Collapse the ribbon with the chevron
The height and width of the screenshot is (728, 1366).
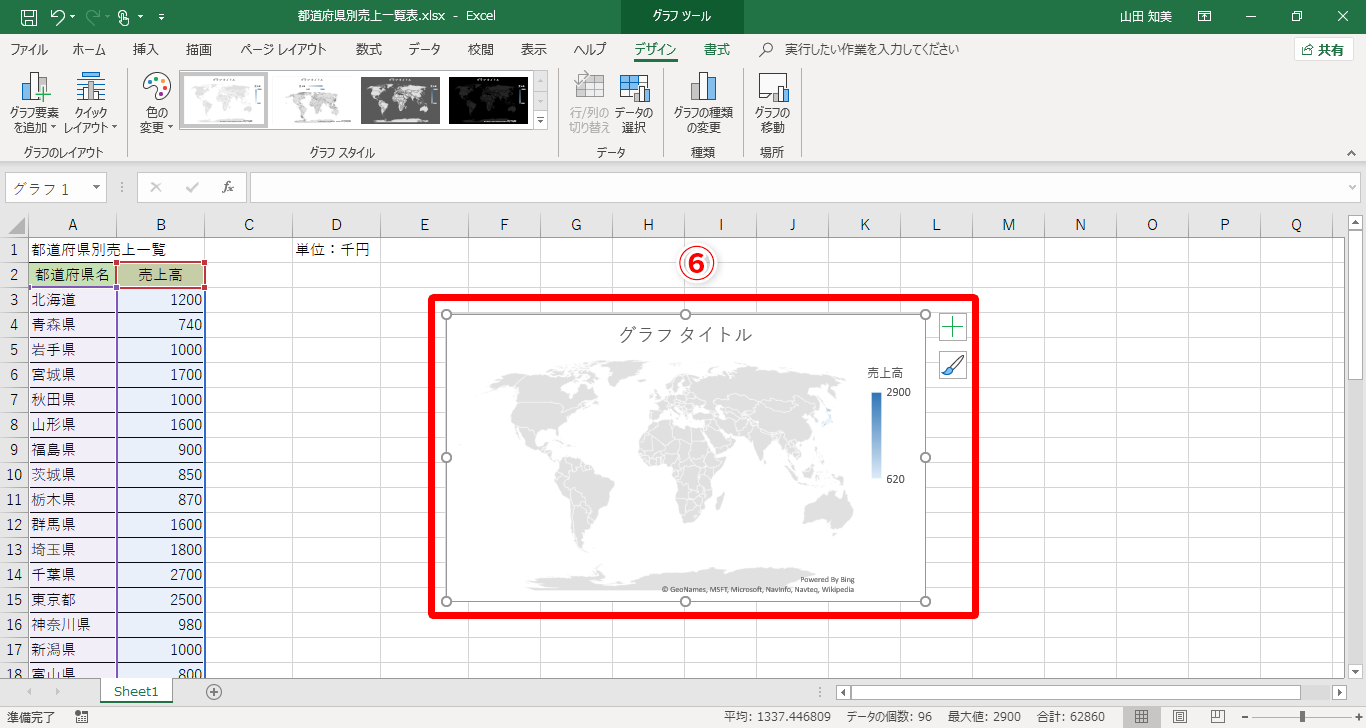pyautogui.click(x=1350, y=154)
